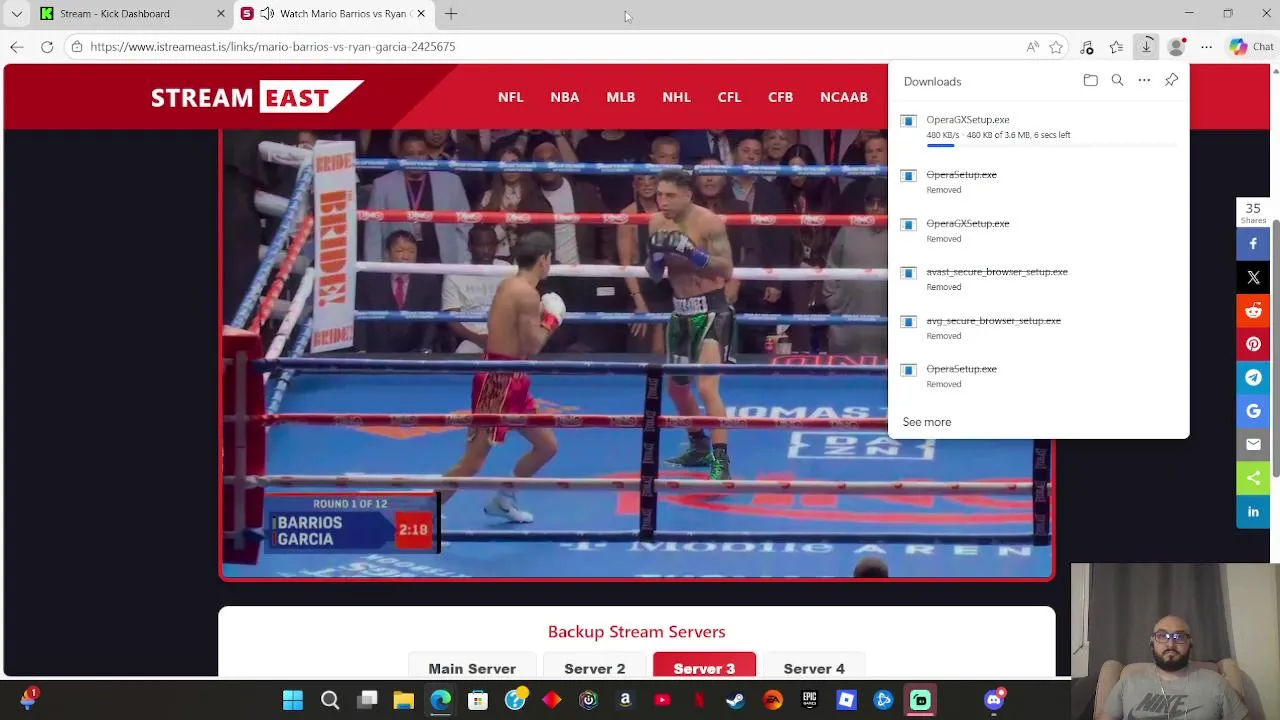Viewport: 1280px width, 720px height.
Task: Click the OperaGXSetup.exe download progress bar
Action: [x=1050, y=146]
